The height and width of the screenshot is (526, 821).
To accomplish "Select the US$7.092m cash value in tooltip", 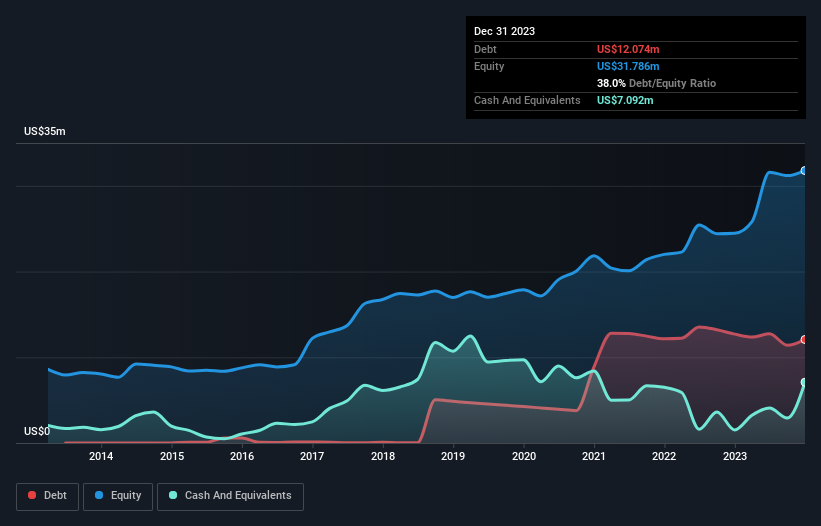I will point(627,100).
